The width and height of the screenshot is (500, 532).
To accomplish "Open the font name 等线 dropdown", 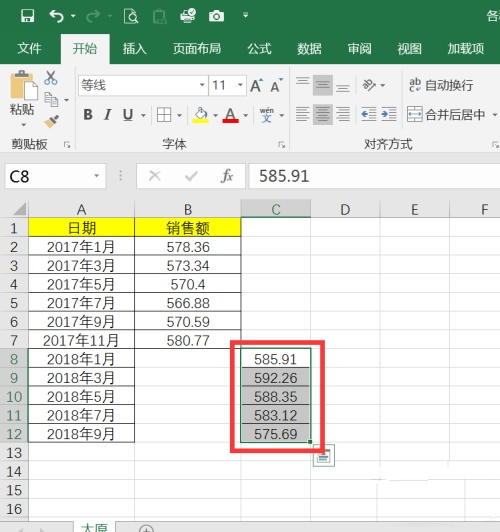I will (202, 85).
